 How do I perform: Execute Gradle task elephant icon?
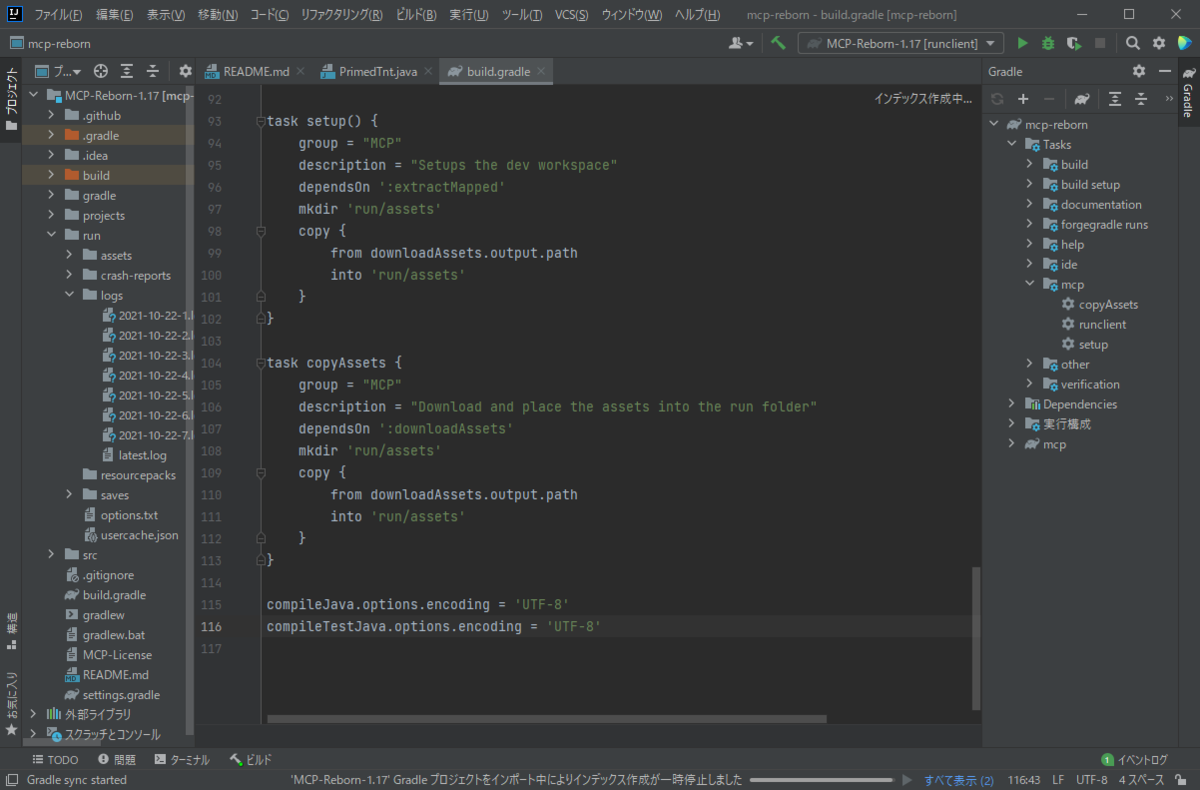[1082, 99]
